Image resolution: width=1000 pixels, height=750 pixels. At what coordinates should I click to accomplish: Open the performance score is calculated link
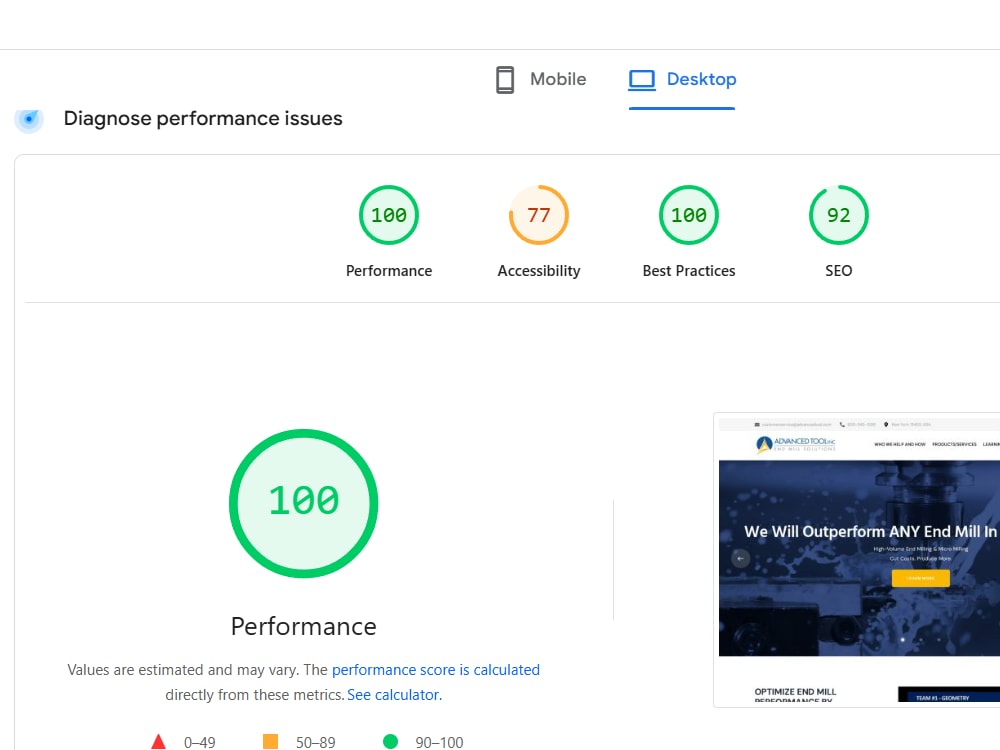pyautogui.click(x=436, y=670)
